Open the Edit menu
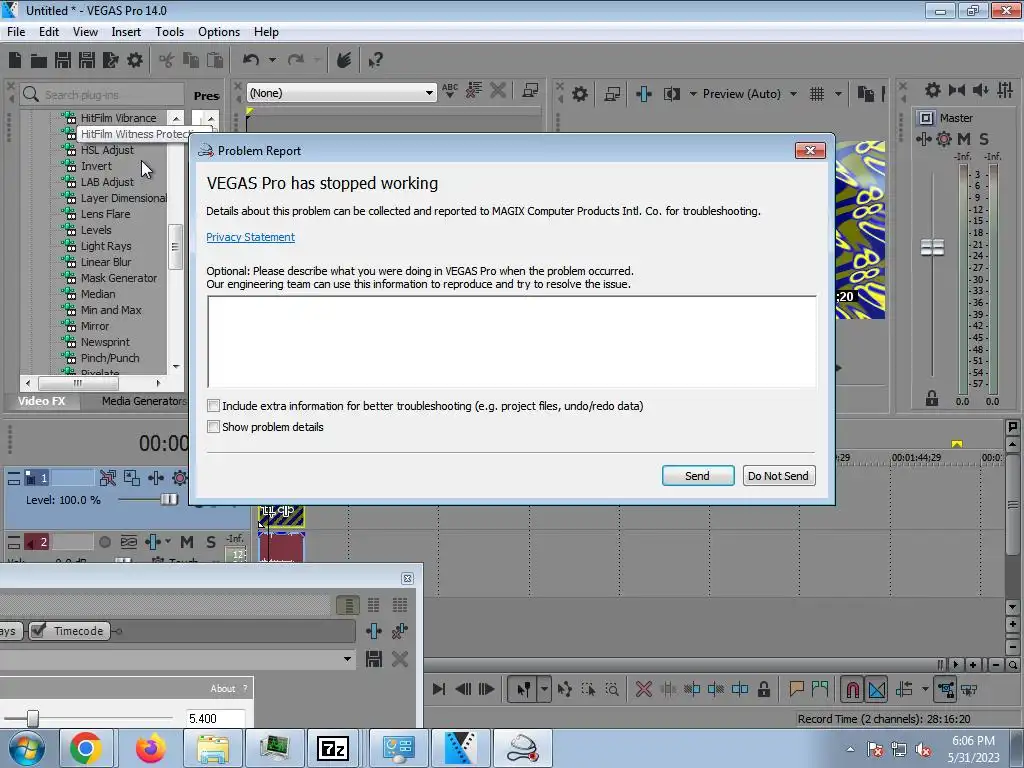 pos(49,32)
